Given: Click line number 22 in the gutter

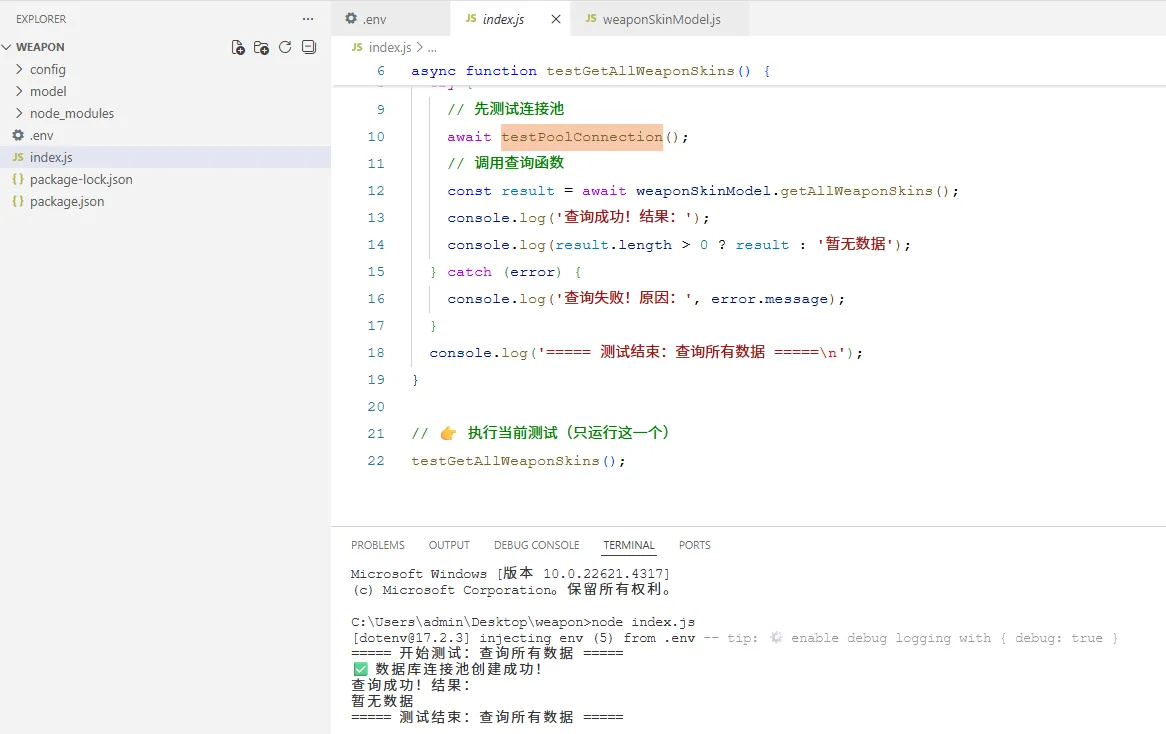Looking at the screenshot, I should click(376, 461).
